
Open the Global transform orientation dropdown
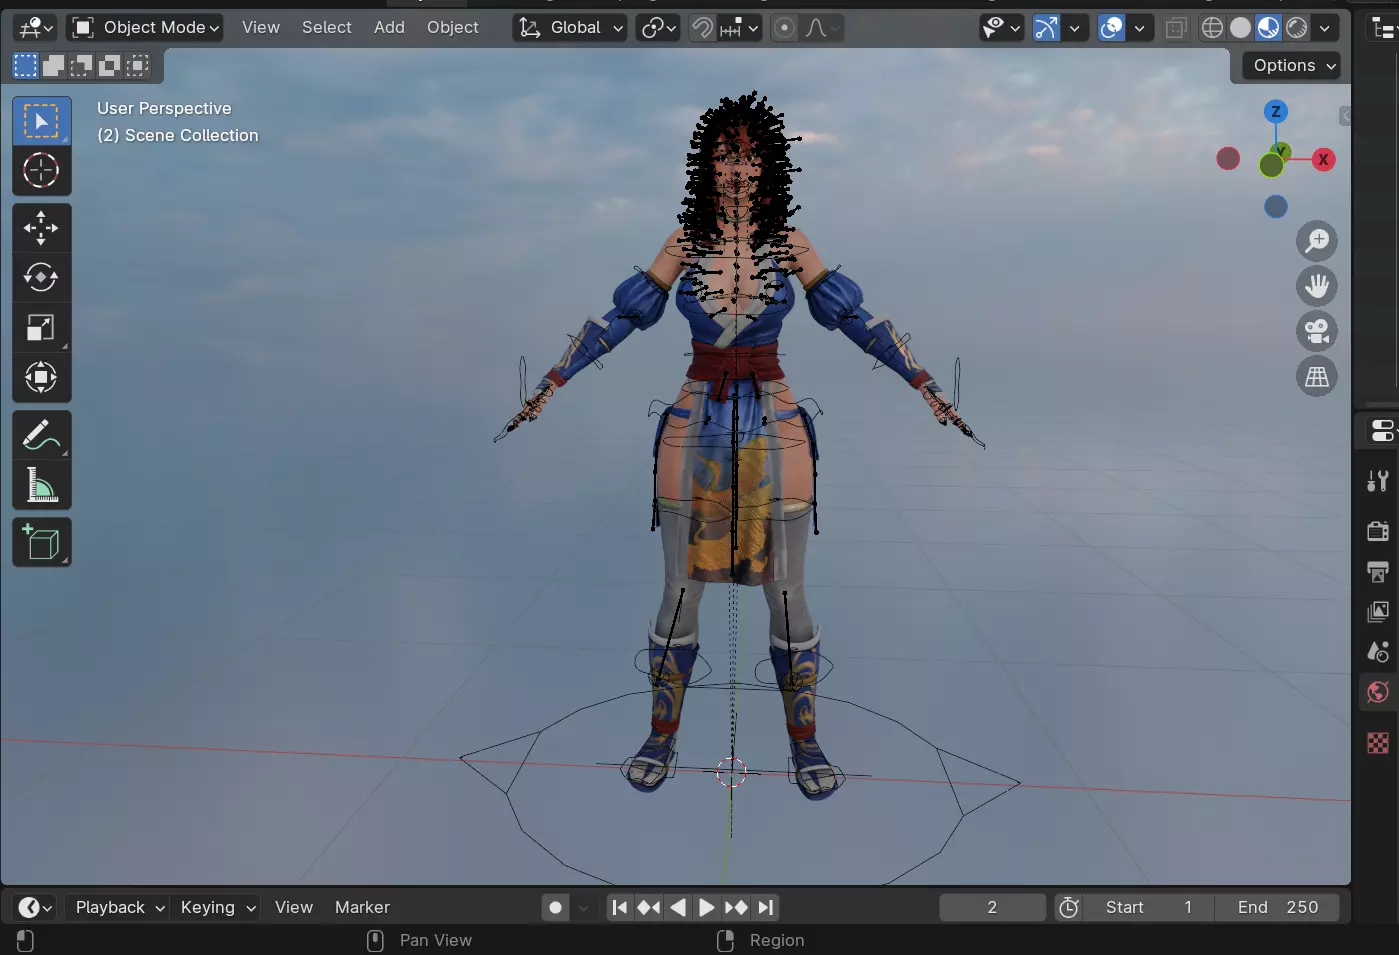570,28
